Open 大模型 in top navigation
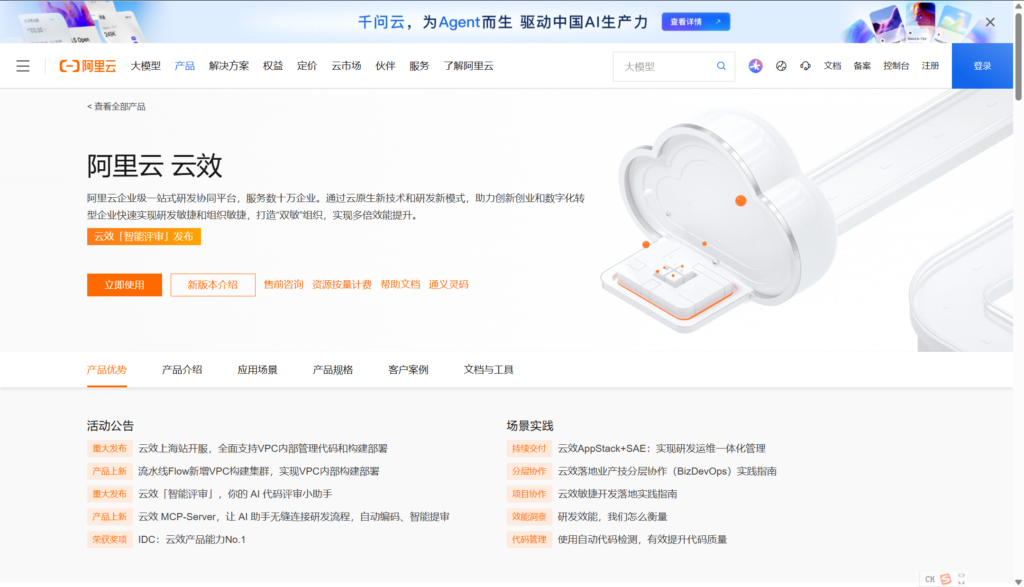1024x587 pixels. point(146,66)
